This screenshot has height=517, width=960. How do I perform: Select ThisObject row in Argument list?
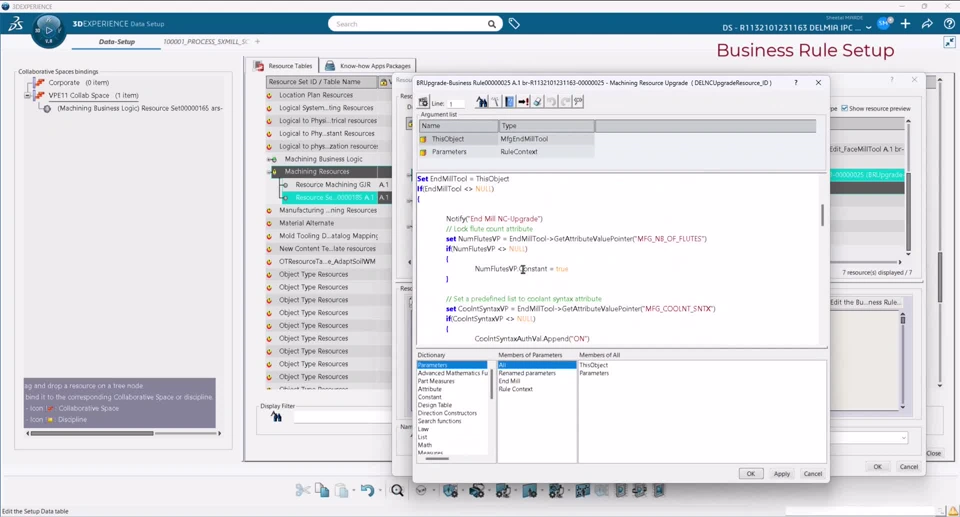[x=506, y=139]
